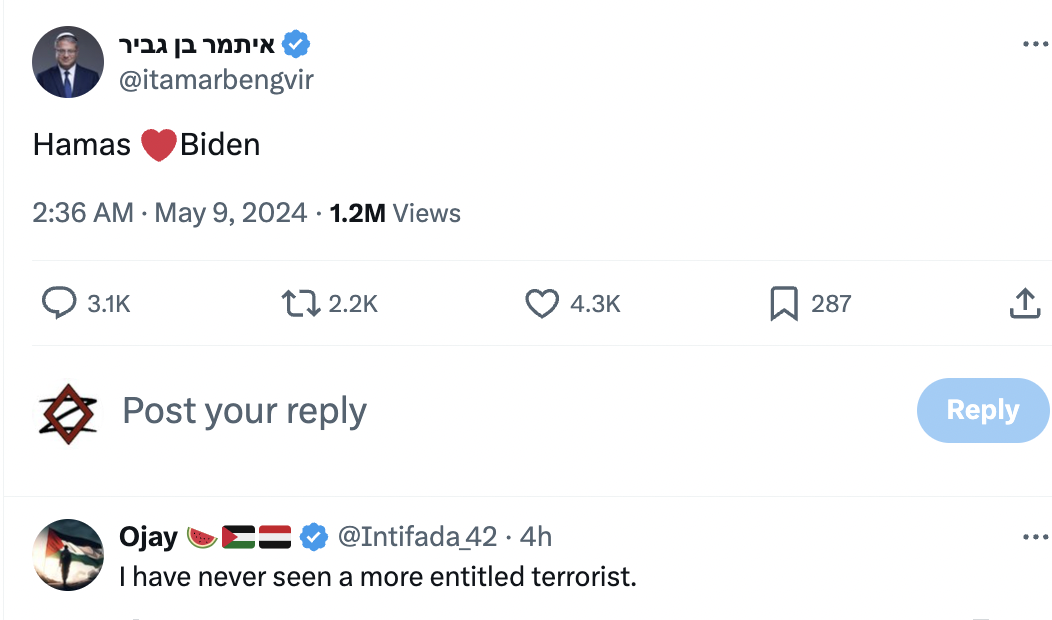Like the tweet with heart icon
This screenshot has height=620, width=1052.
click(x=541, y=303)
